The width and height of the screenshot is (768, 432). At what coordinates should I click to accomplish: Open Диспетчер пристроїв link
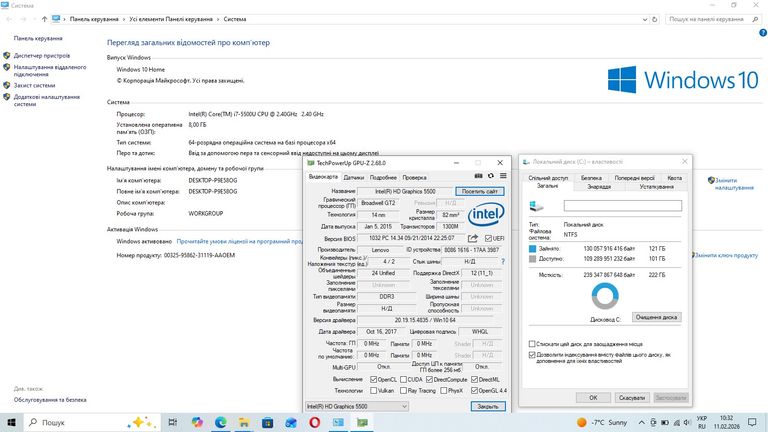42,56
